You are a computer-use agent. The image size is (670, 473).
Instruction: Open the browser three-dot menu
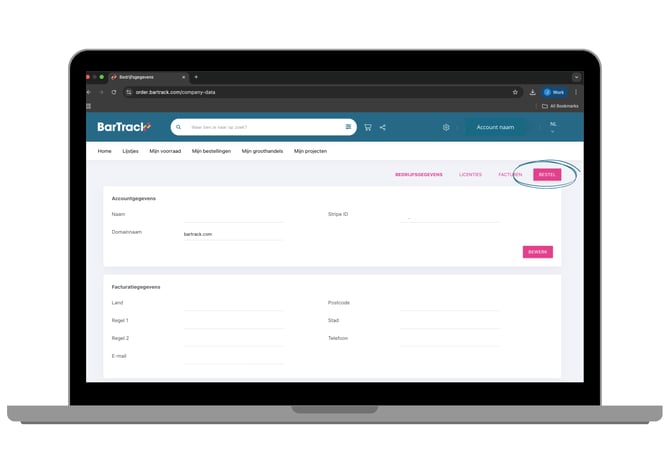(576, 92)
